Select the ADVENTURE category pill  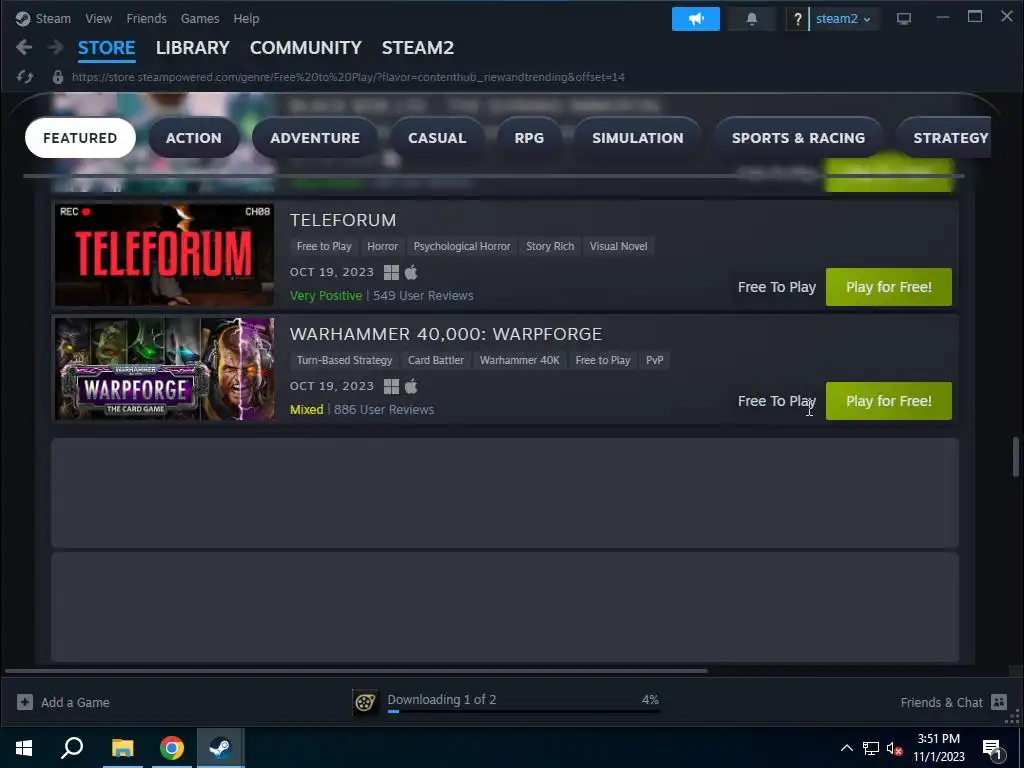pyautogui.click(x=315, y=138)
